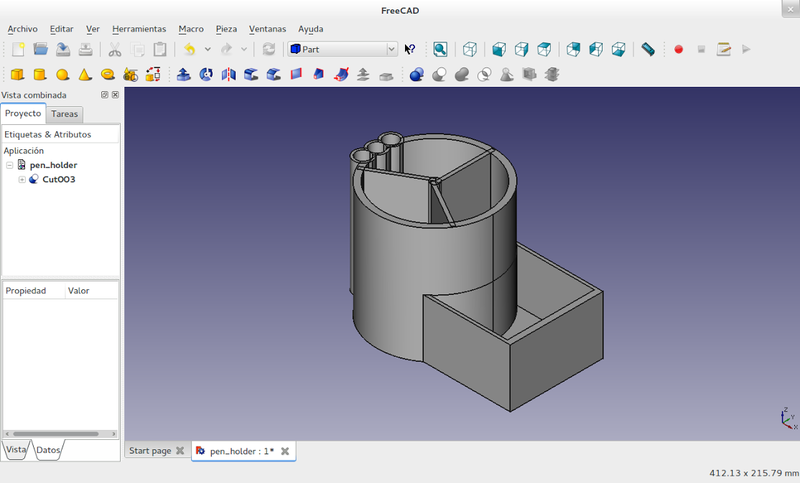Switch to the Datos properties tab
The height and width of the screenshot is (483, 800).
tap(48, 450)
